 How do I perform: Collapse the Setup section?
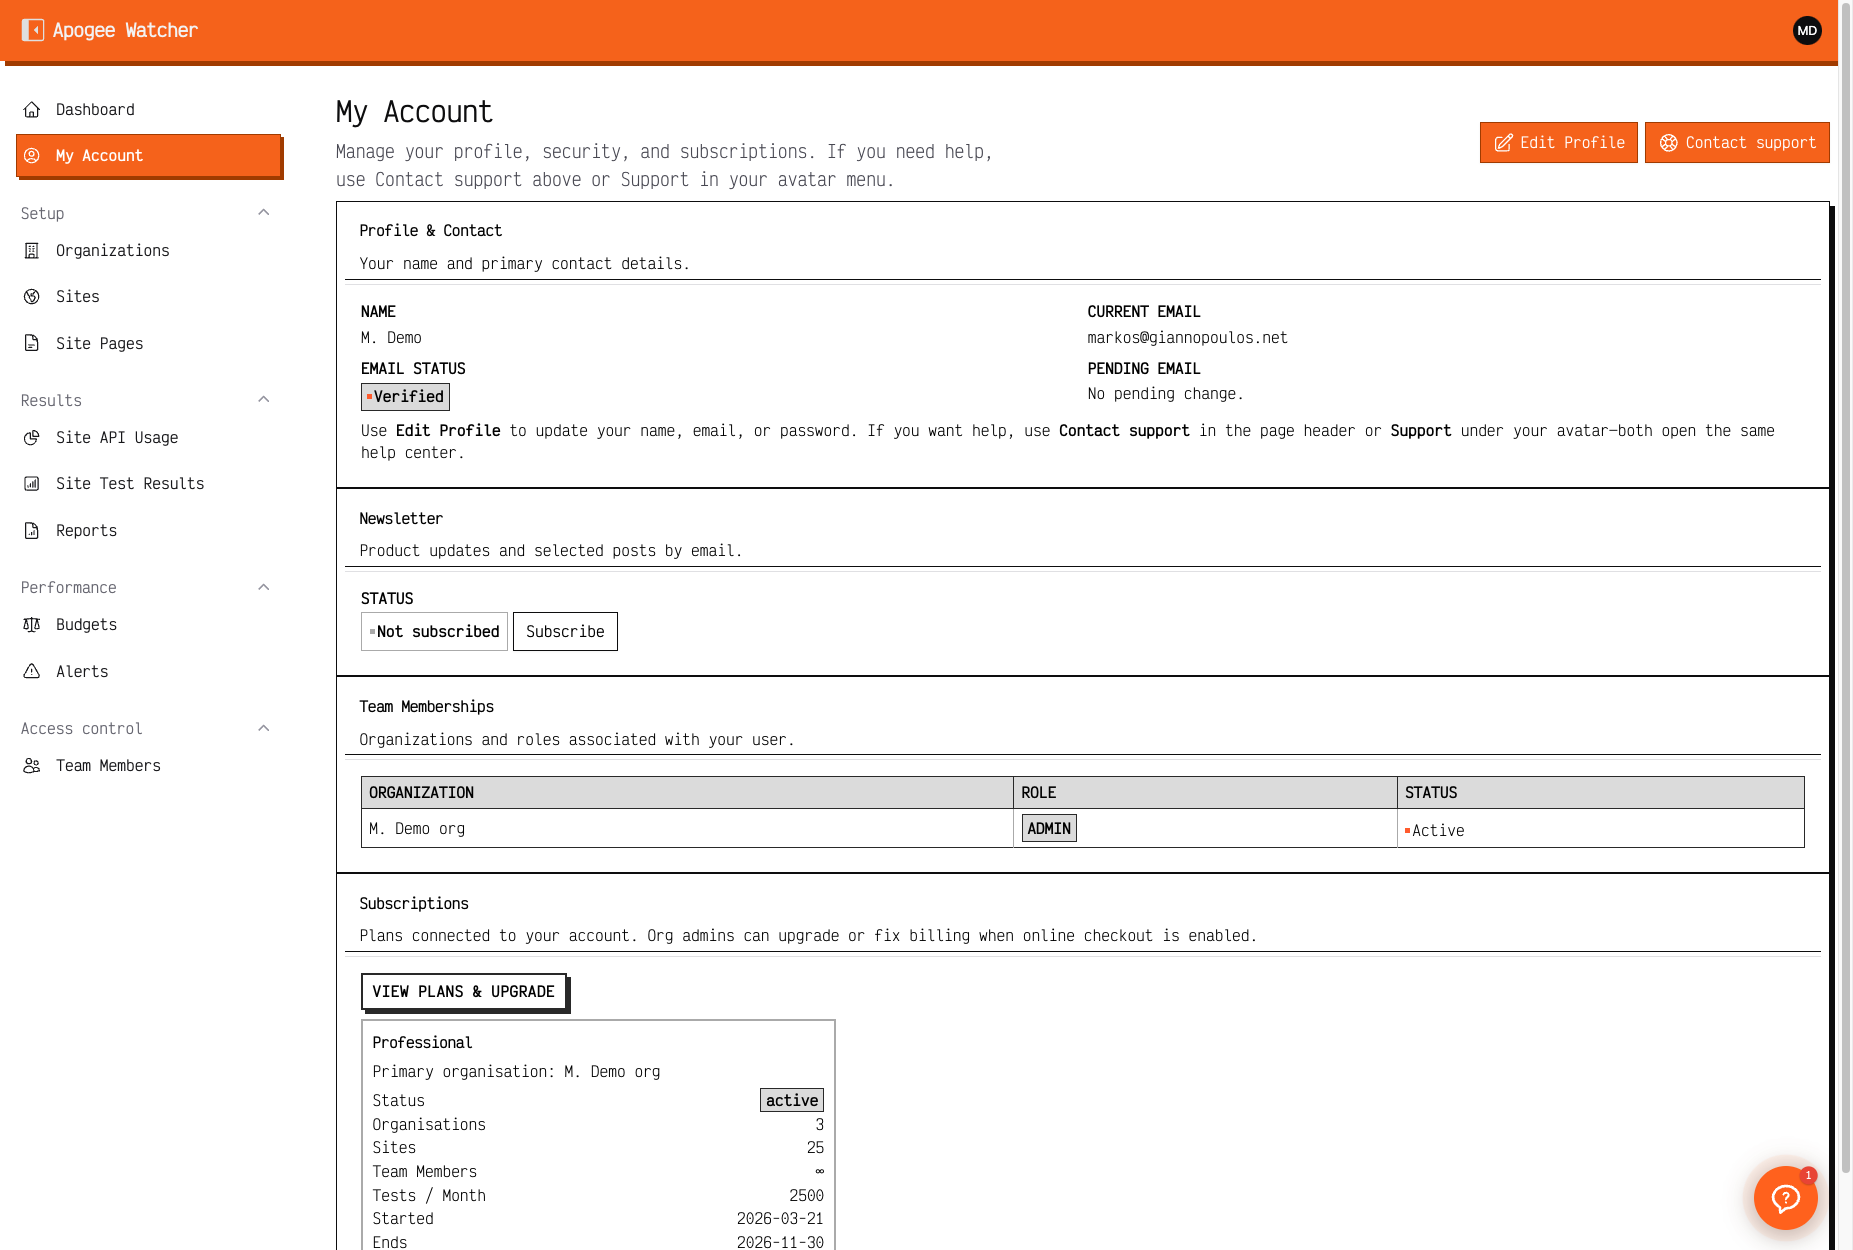(x=264, y=212)
